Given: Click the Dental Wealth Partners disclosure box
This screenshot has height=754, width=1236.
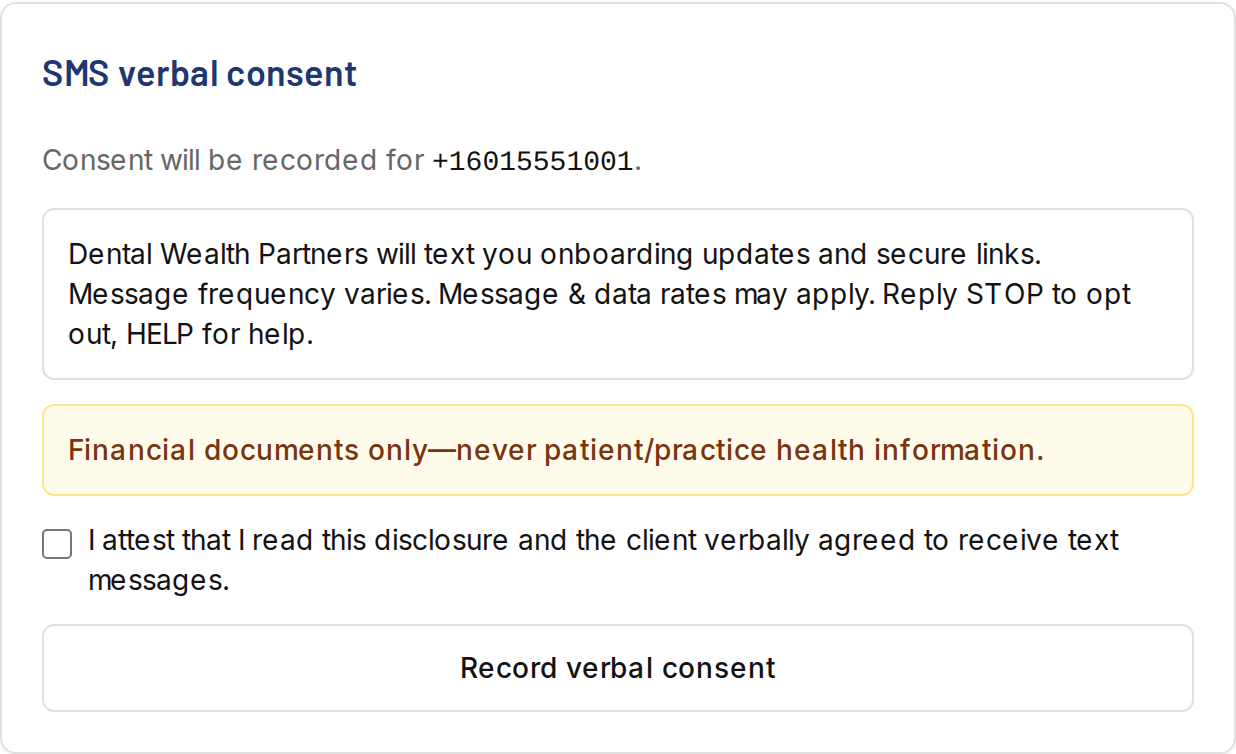Looking at the screenshot, I should point(618,294).
